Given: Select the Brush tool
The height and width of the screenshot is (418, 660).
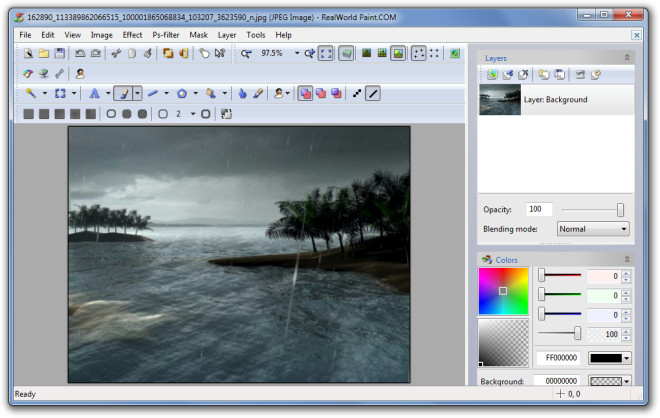Looking at the screenshot, I should click(122, 93).
